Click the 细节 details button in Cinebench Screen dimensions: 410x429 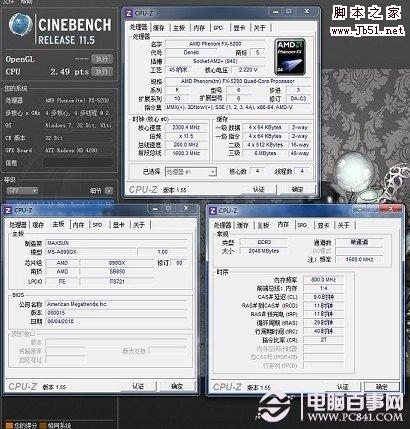[x=109, y=191]
